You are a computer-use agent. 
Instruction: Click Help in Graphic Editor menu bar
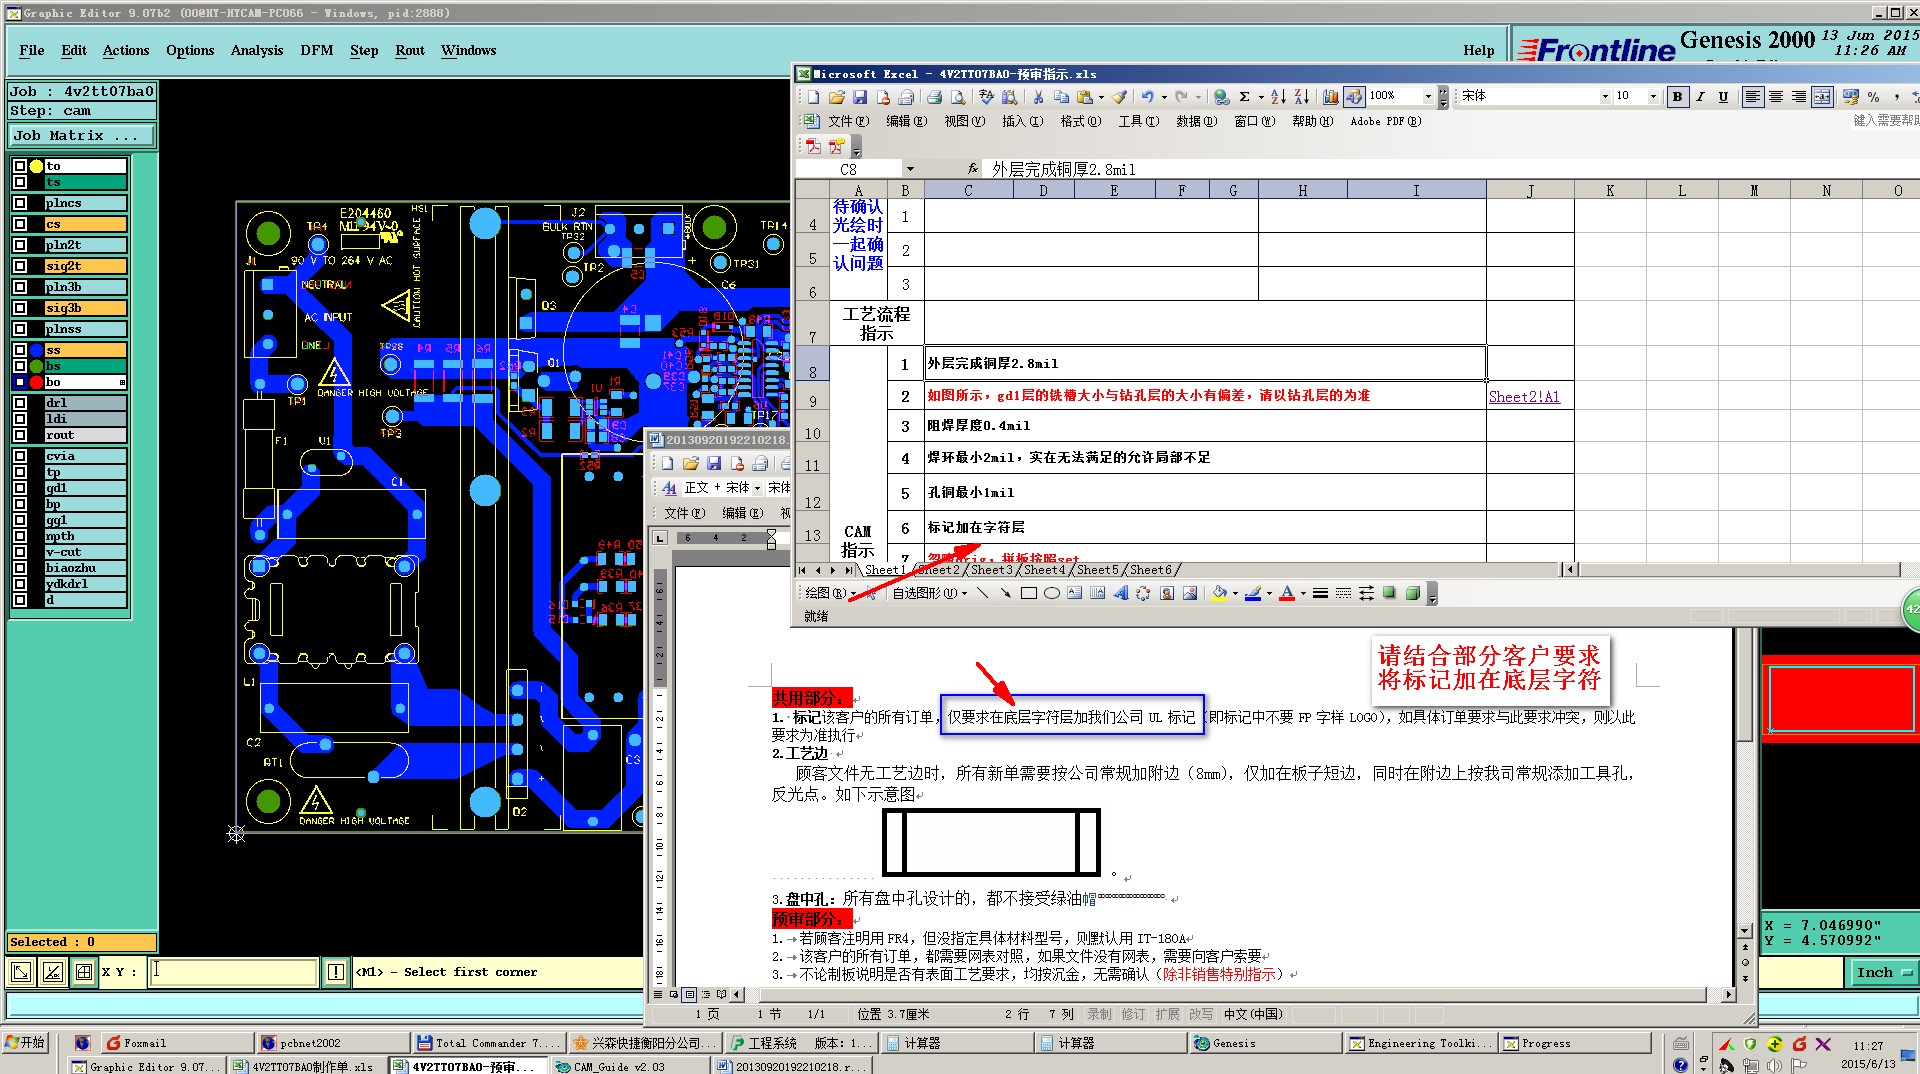pos(1479,51)
